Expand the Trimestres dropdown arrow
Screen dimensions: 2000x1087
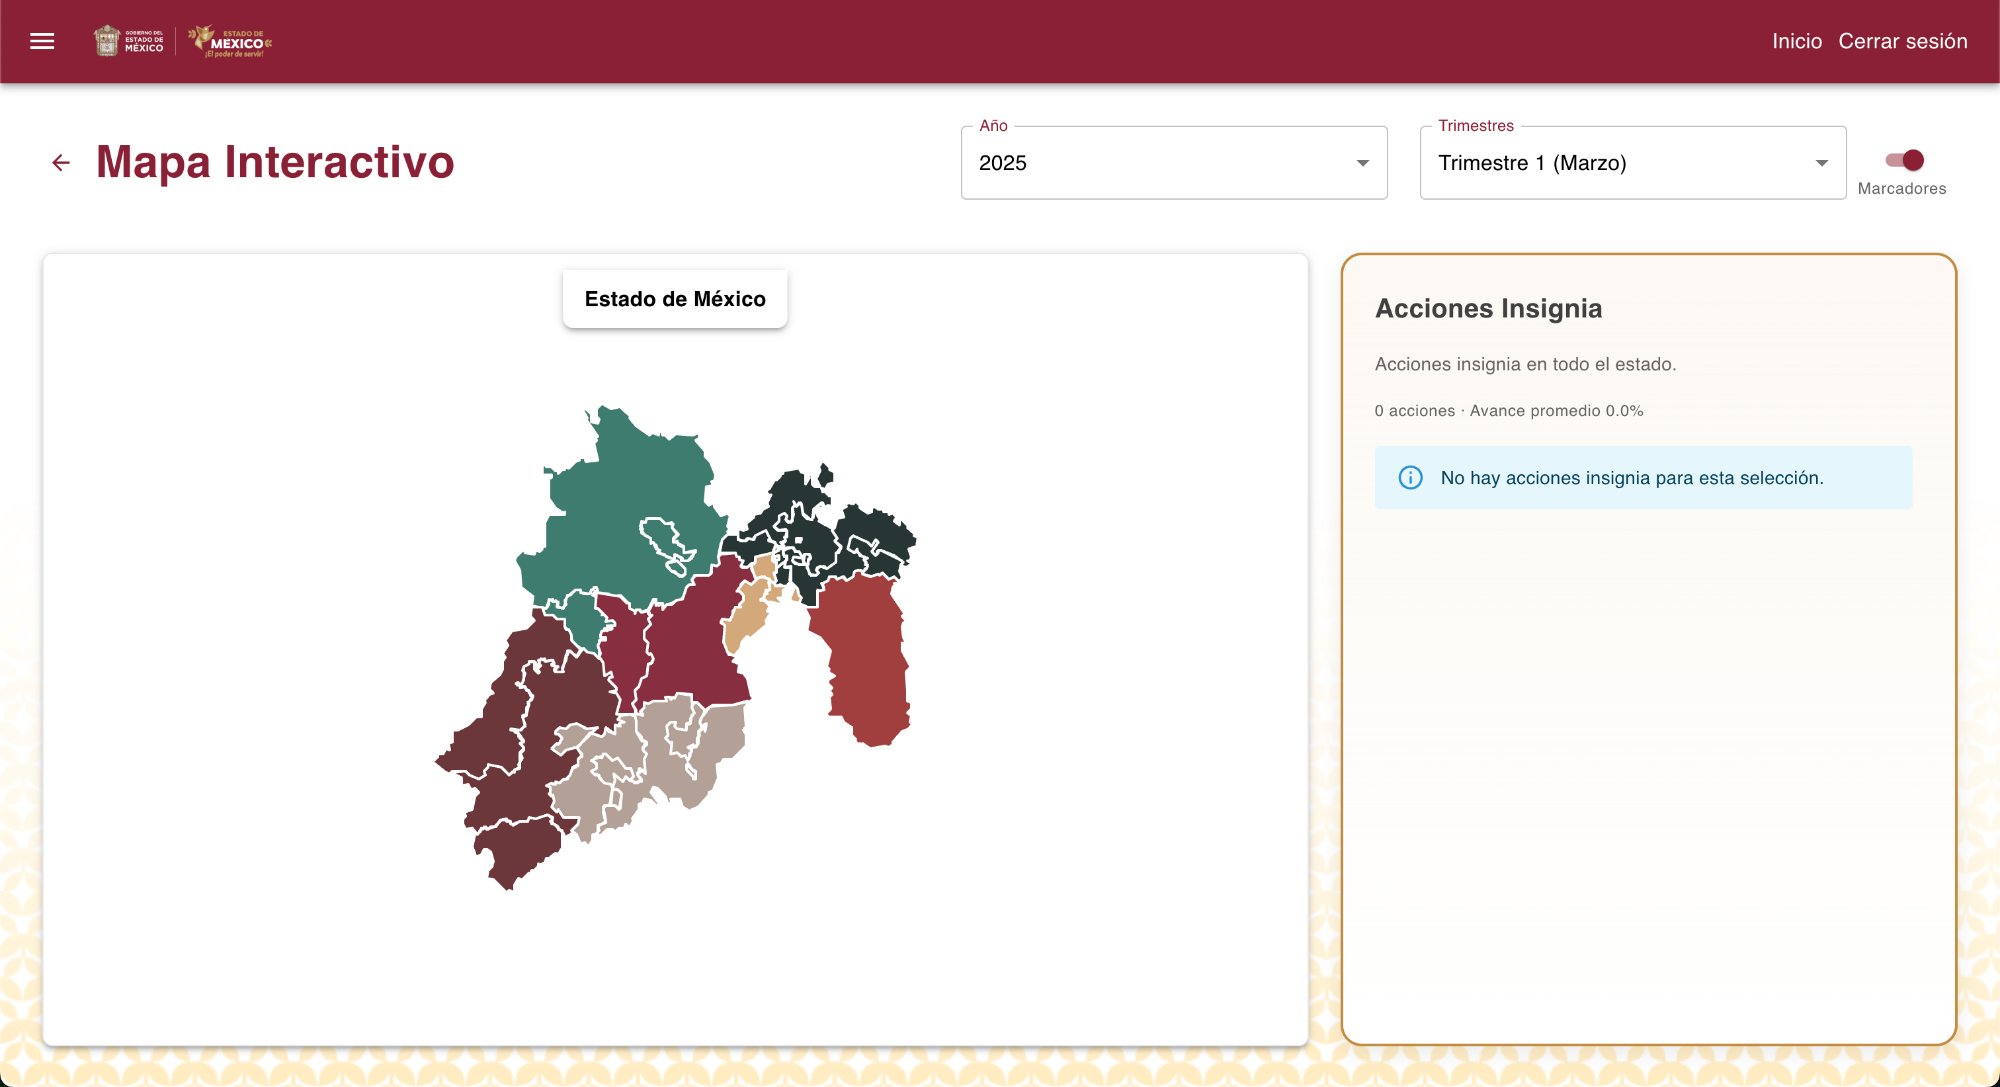[x=1821, y=163]
